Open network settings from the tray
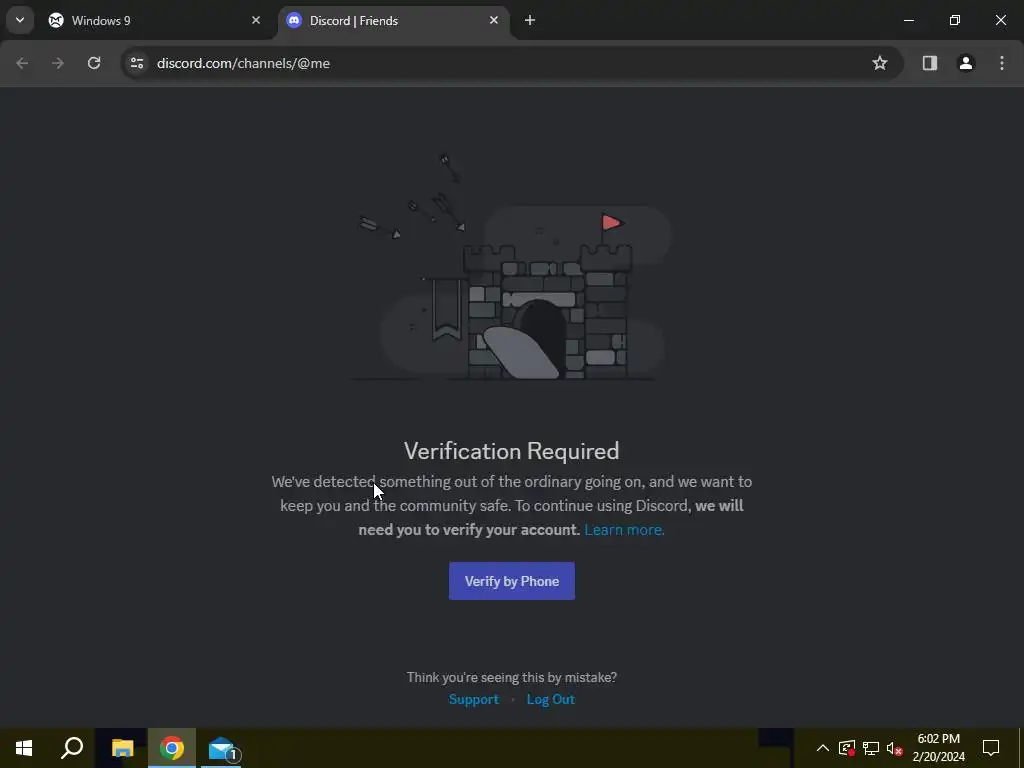Image resolution: width=1024 pixels, height=768 pixels. [x=871, y=748]
